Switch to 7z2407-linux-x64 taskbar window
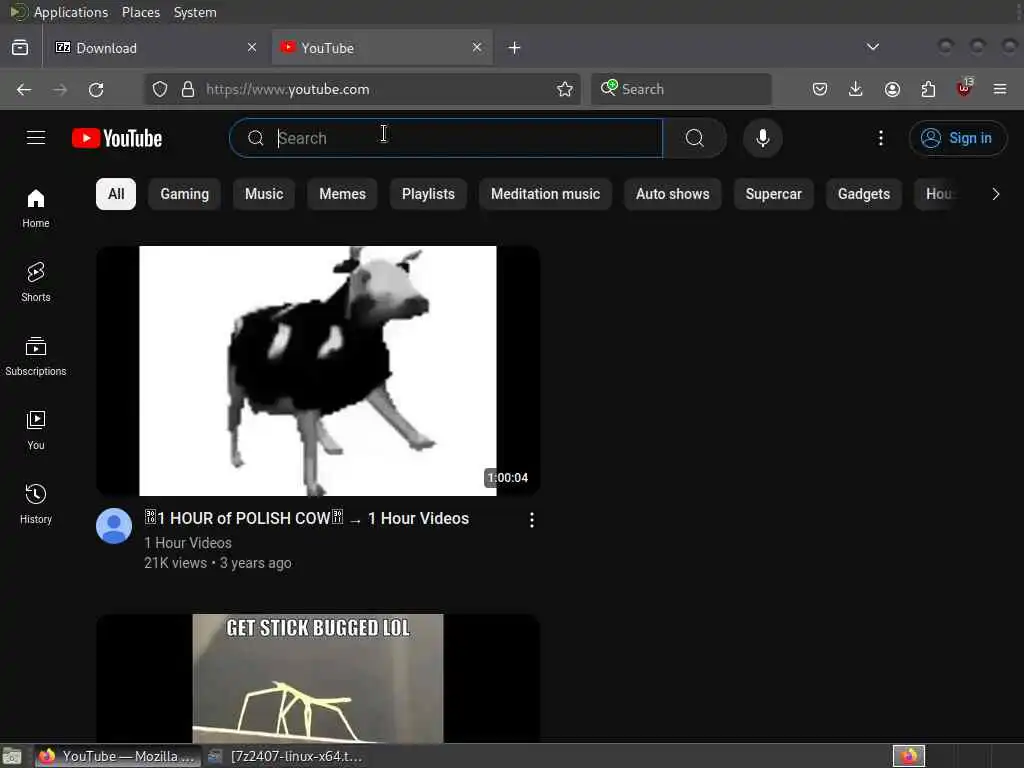 click(286, 756)
